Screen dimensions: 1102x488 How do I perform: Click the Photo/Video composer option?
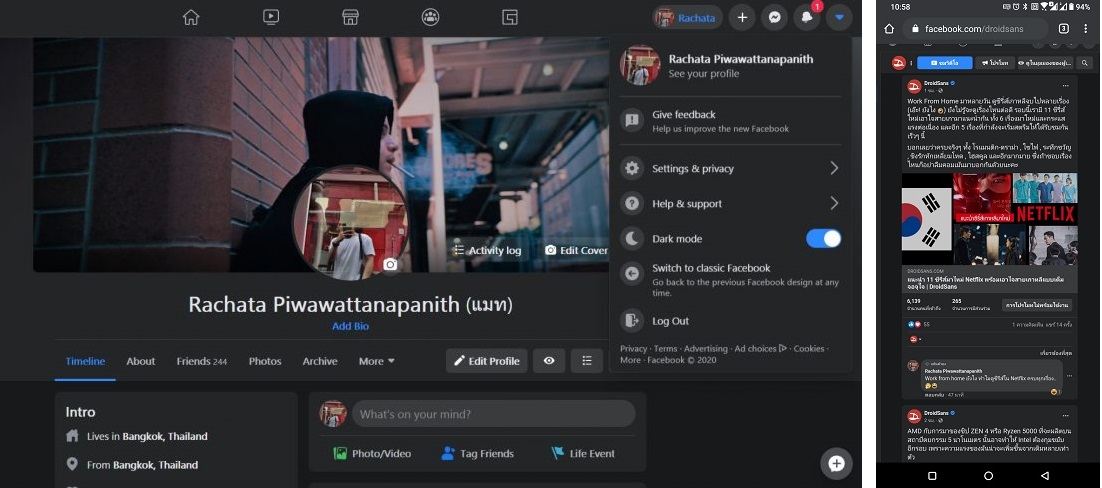372,454
